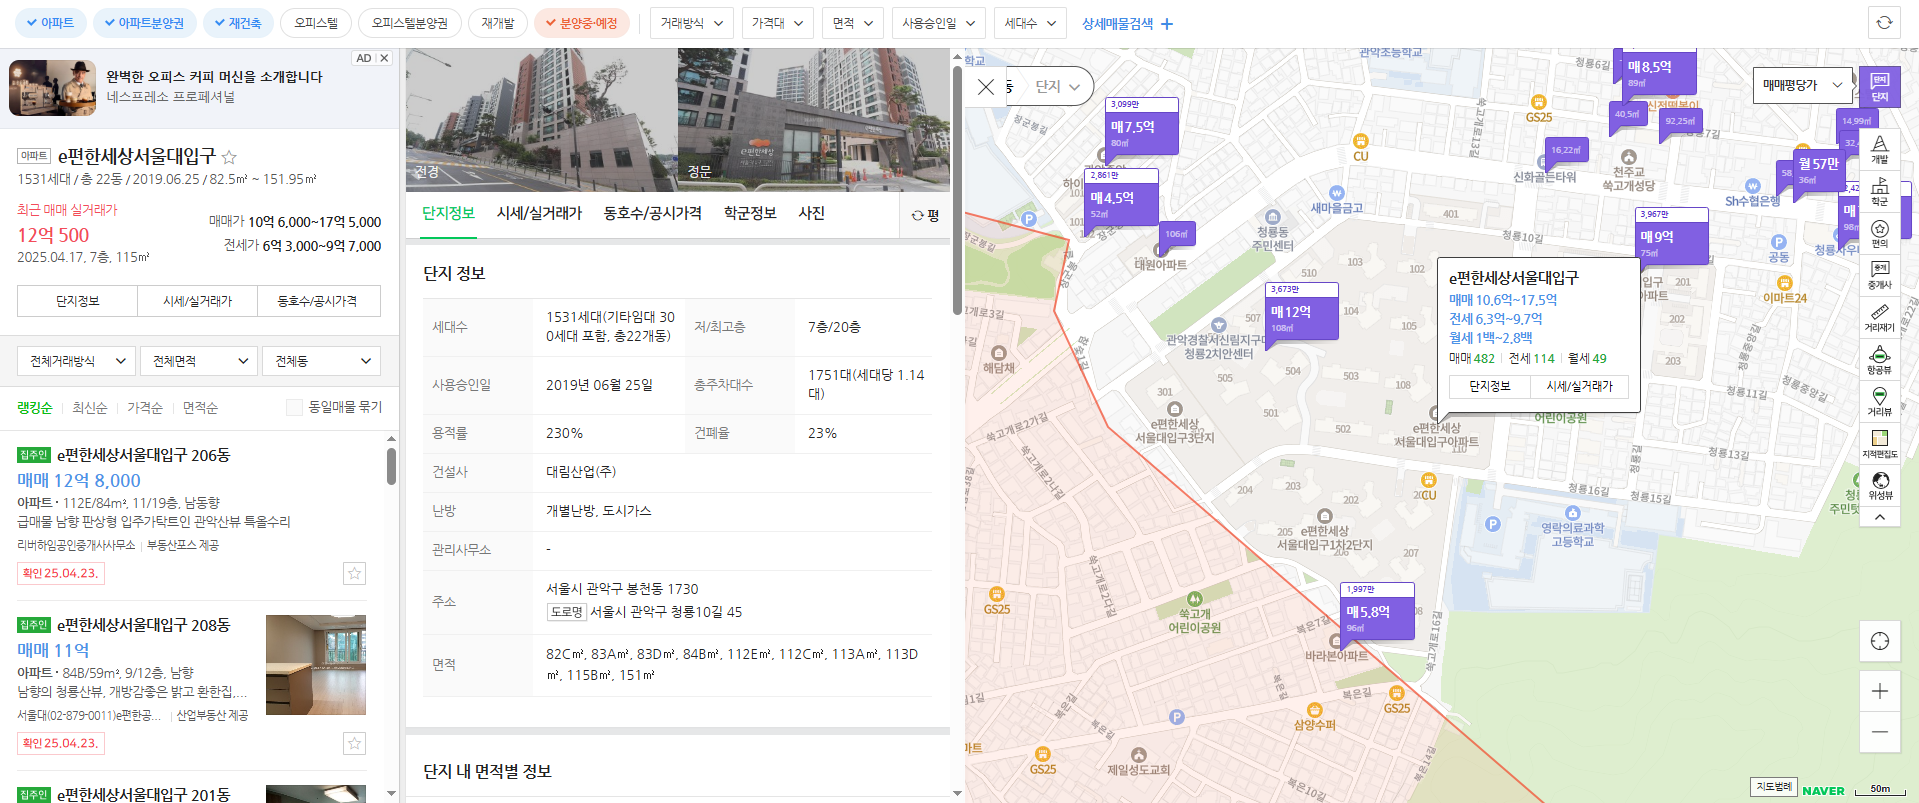Switch to the 단지정보 tab
Screen dimensions: 1919x803
(448, 213)
